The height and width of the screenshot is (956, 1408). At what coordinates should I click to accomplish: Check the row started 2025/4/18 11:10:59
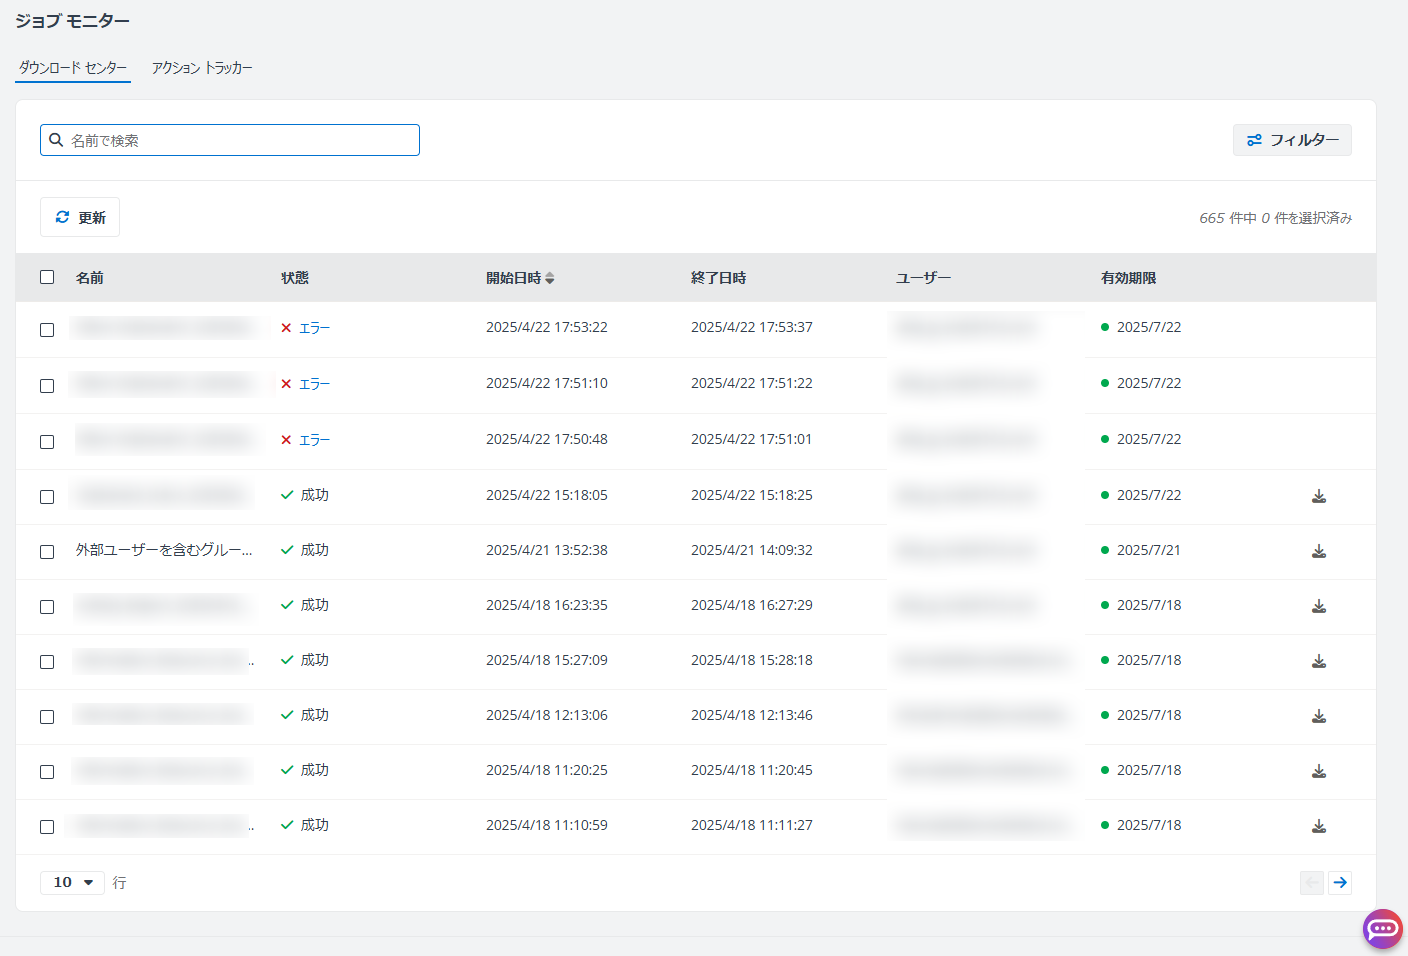point(47,827)
